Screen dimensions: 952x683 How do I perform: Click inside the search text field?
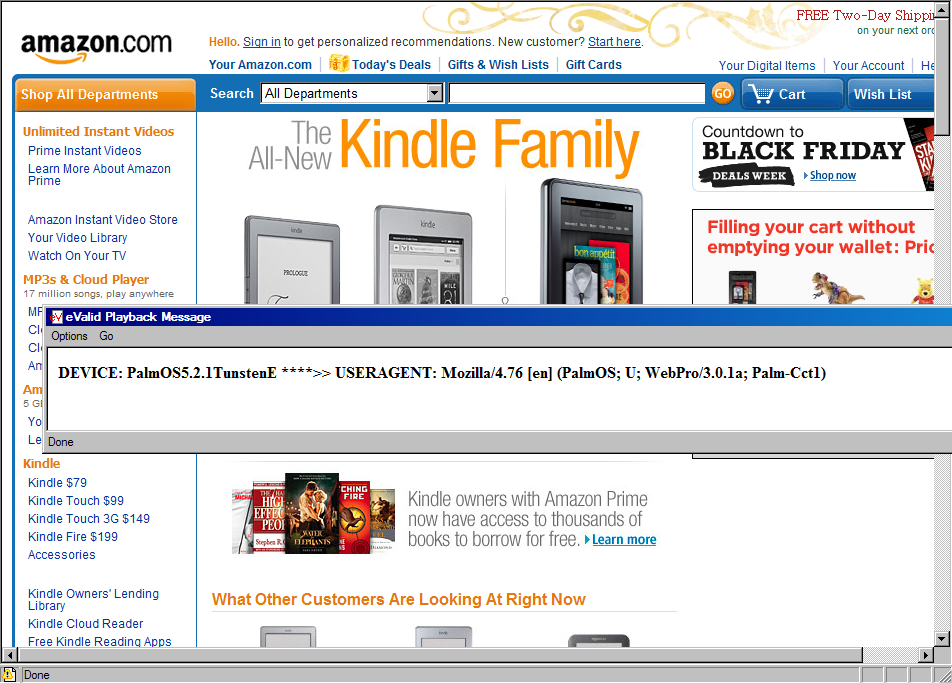[577, 93]
